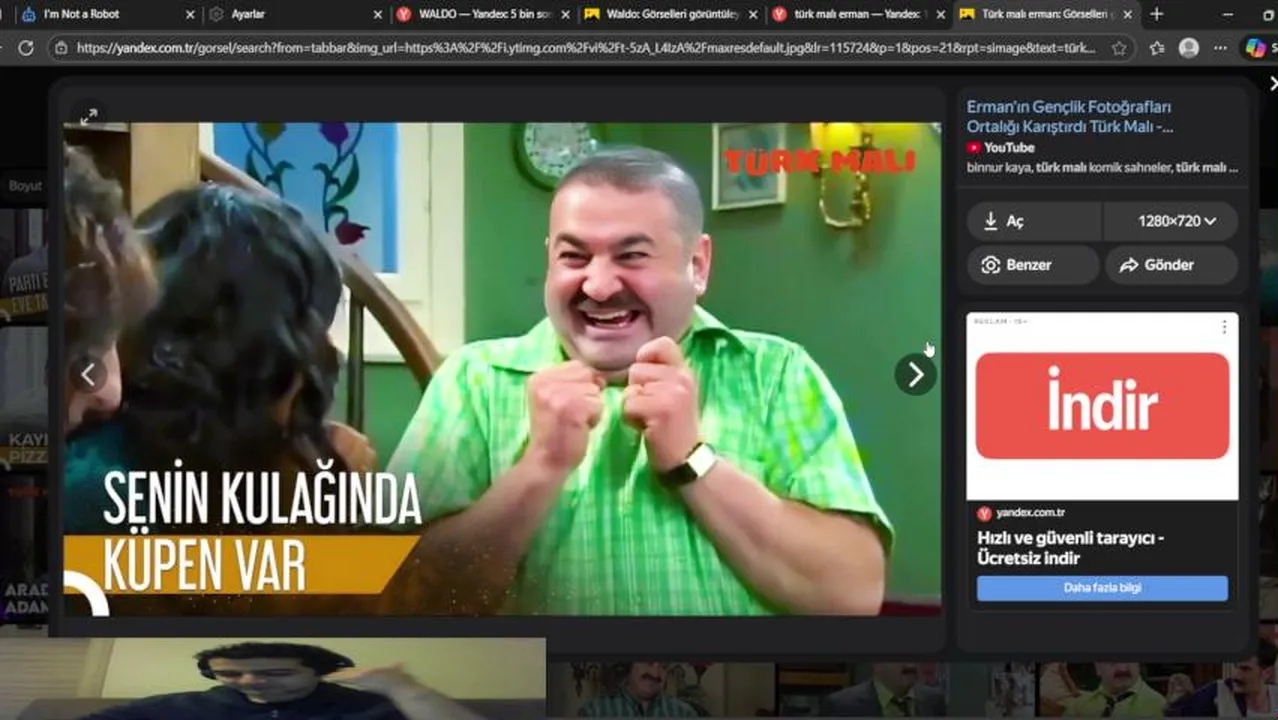The height and width of the screenshot is (720, 1278).
Task: Open the ad options three-dot menu
Action: (x=1224, y=327)
